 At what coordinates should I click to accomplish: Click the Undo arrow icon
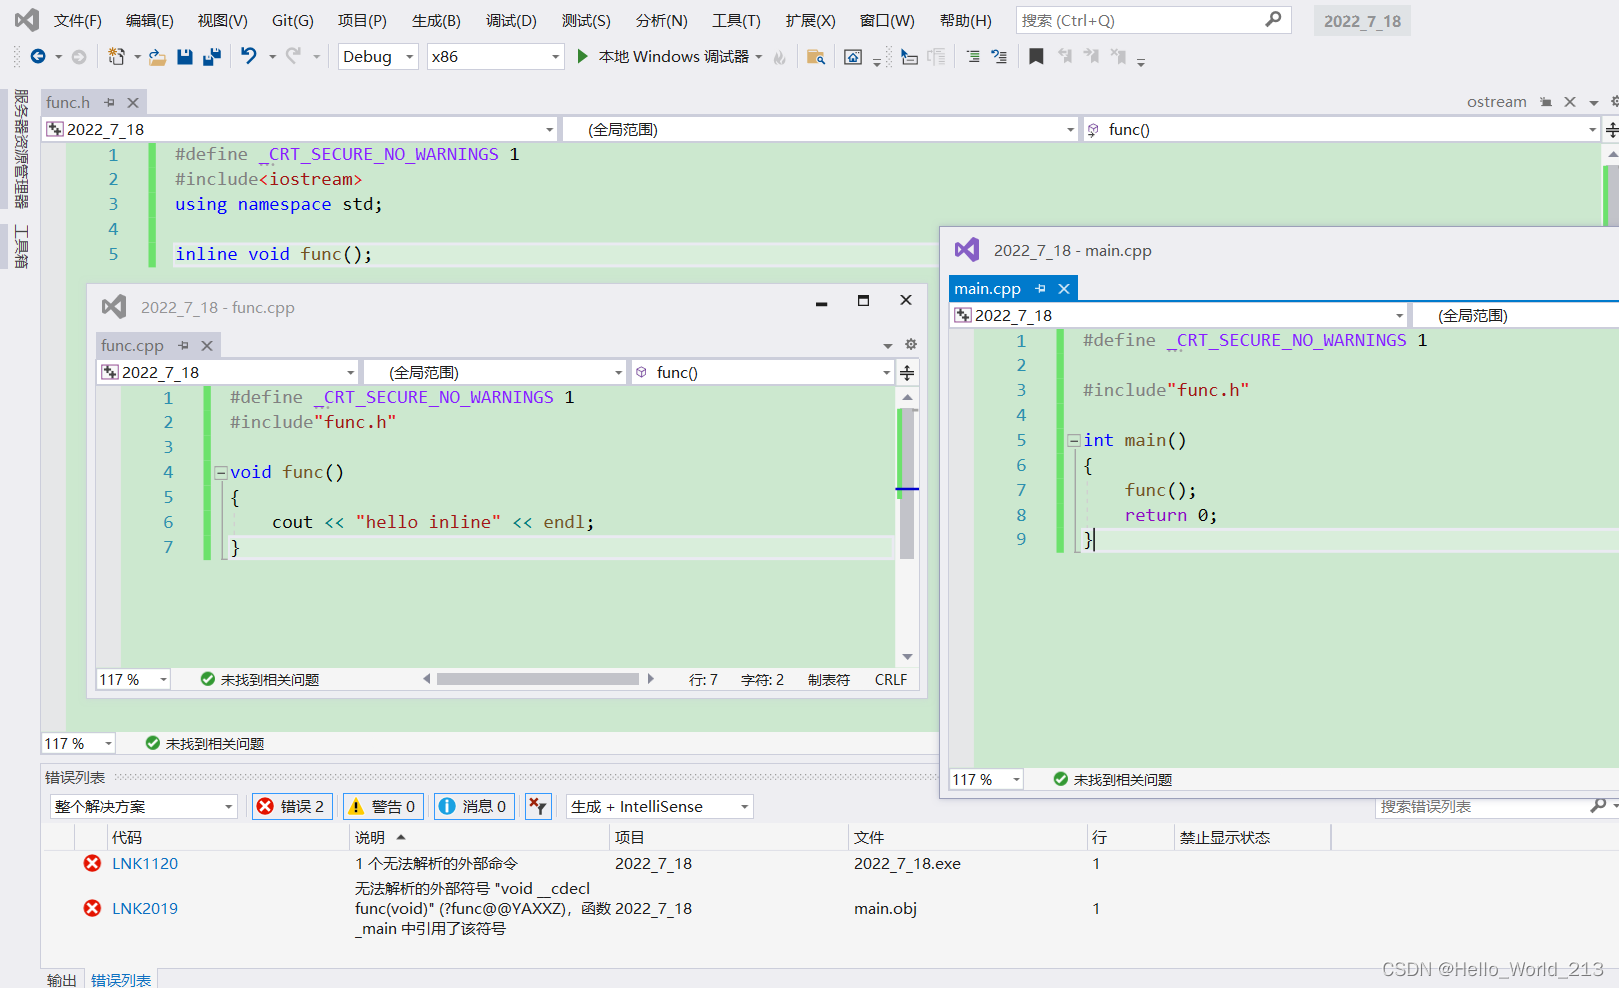[249, 56]
